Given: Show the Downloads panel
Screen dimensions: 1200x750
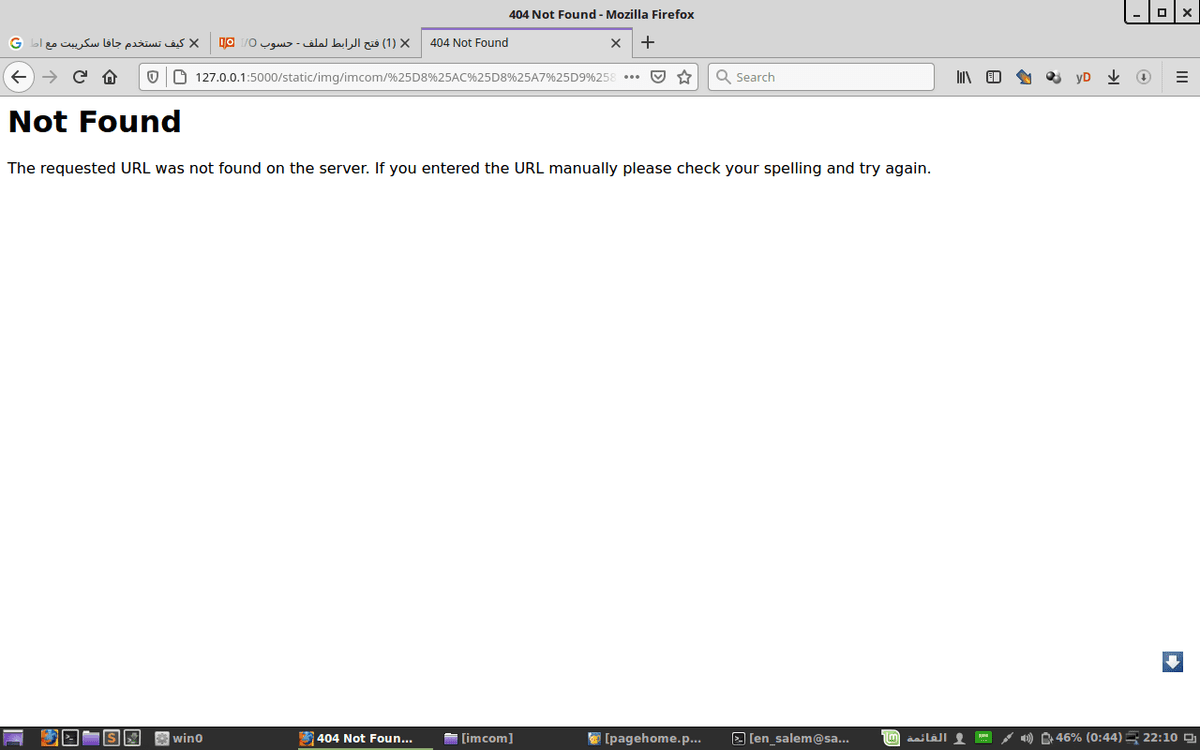Looking at the screenshot, I should pos(1113,77).
